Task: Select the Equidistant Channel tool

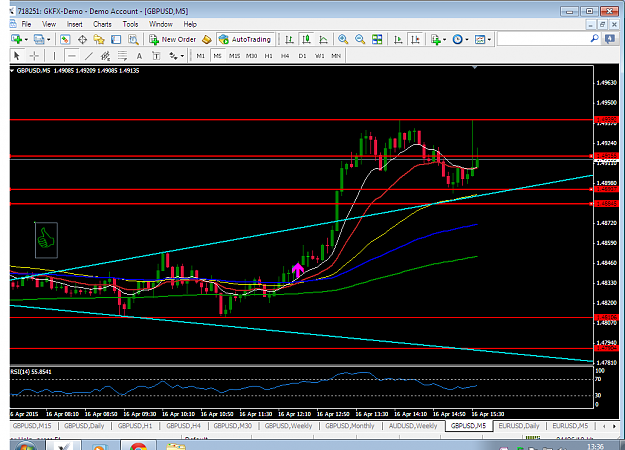Action: click(x=105, y=56)
